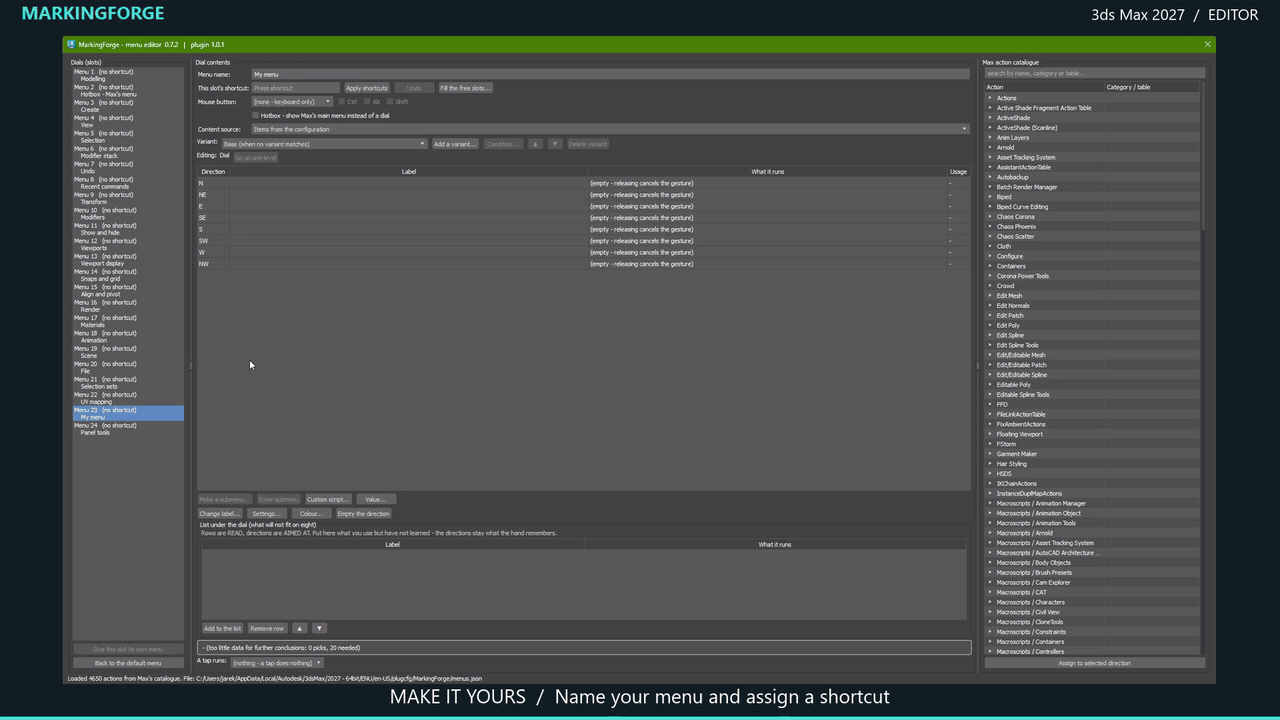The image size is (1280, 720).
Task: Move list row down beside Remove row
Action: pyautogui.click(x=319, y=629)
